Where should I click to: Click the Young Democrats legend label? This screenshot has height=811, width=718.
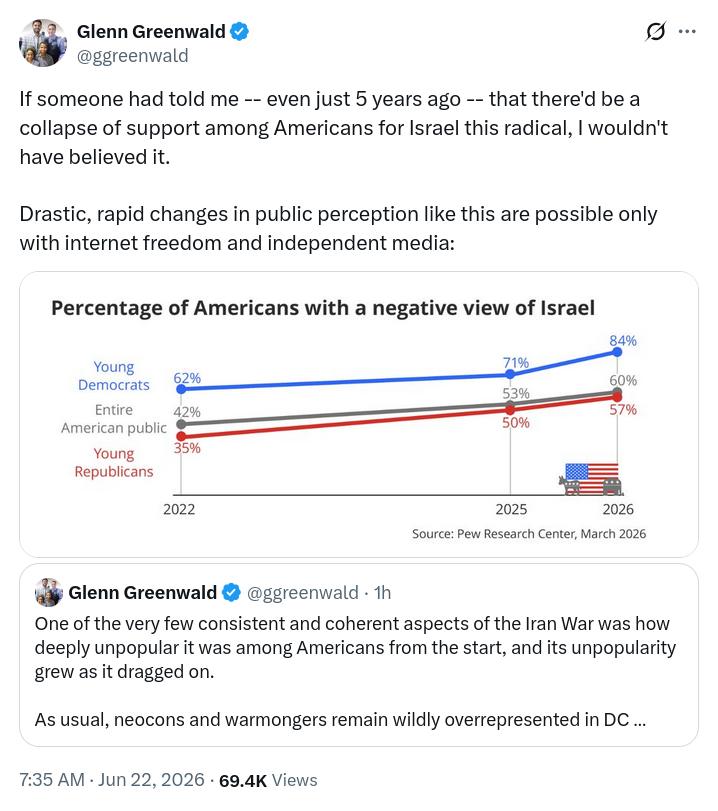(x=114, y=376)
